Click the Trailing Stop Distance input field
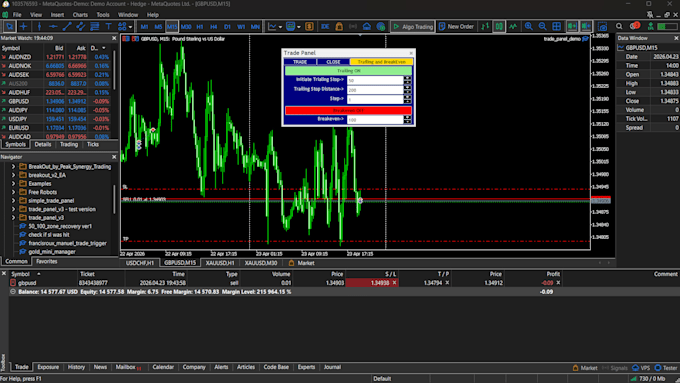 pyautogui.click(x=375, y=90)
